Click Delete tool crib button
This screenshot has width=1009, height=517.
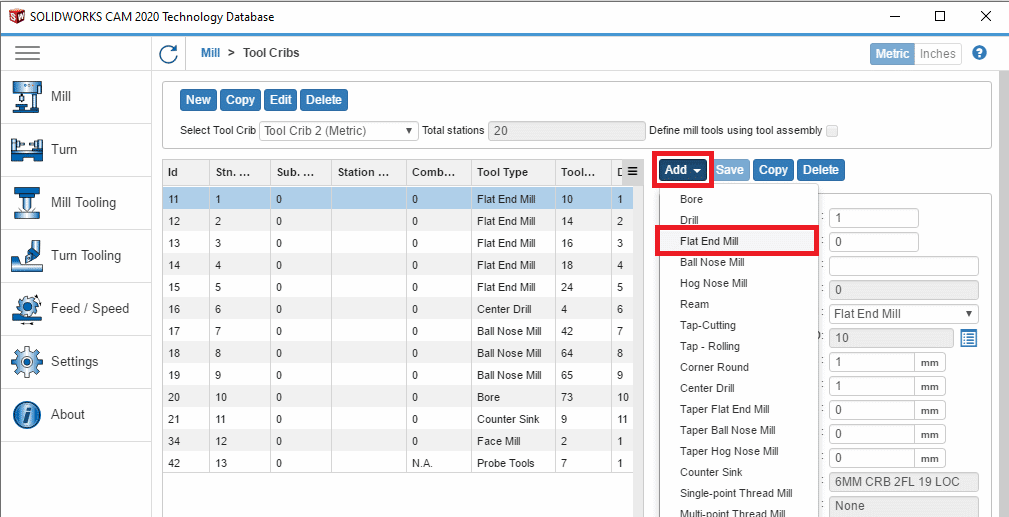coord(324,100)
